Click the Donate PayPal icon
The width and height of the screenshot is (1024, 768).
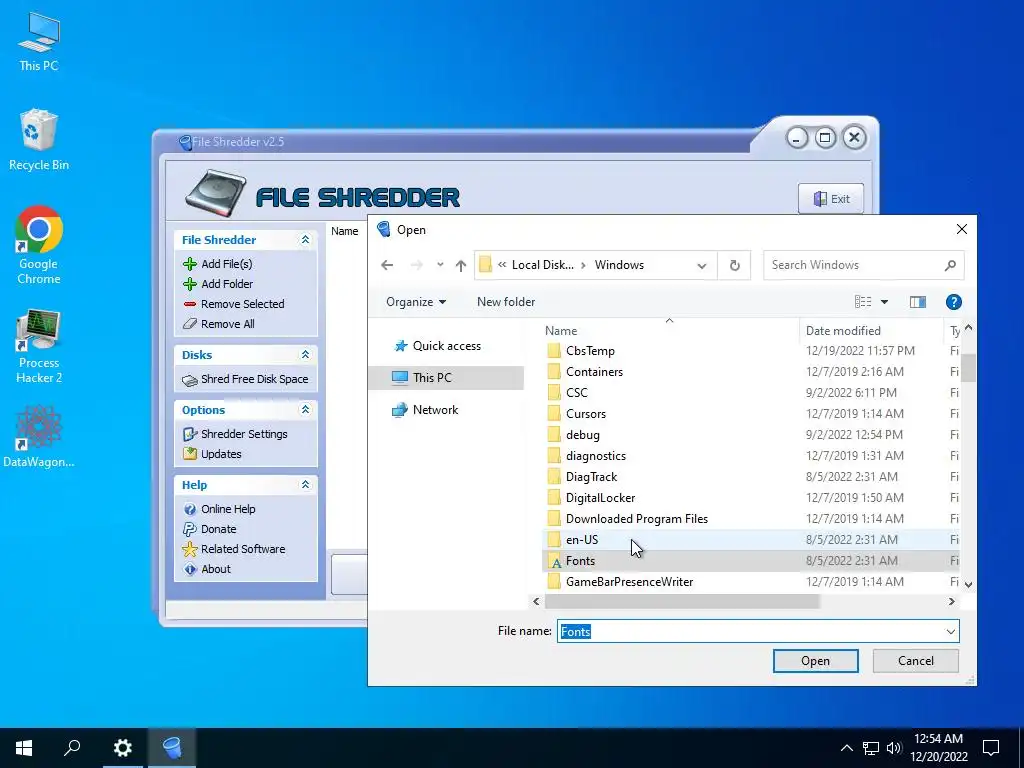pyautogui.click(x=190, y=529)
